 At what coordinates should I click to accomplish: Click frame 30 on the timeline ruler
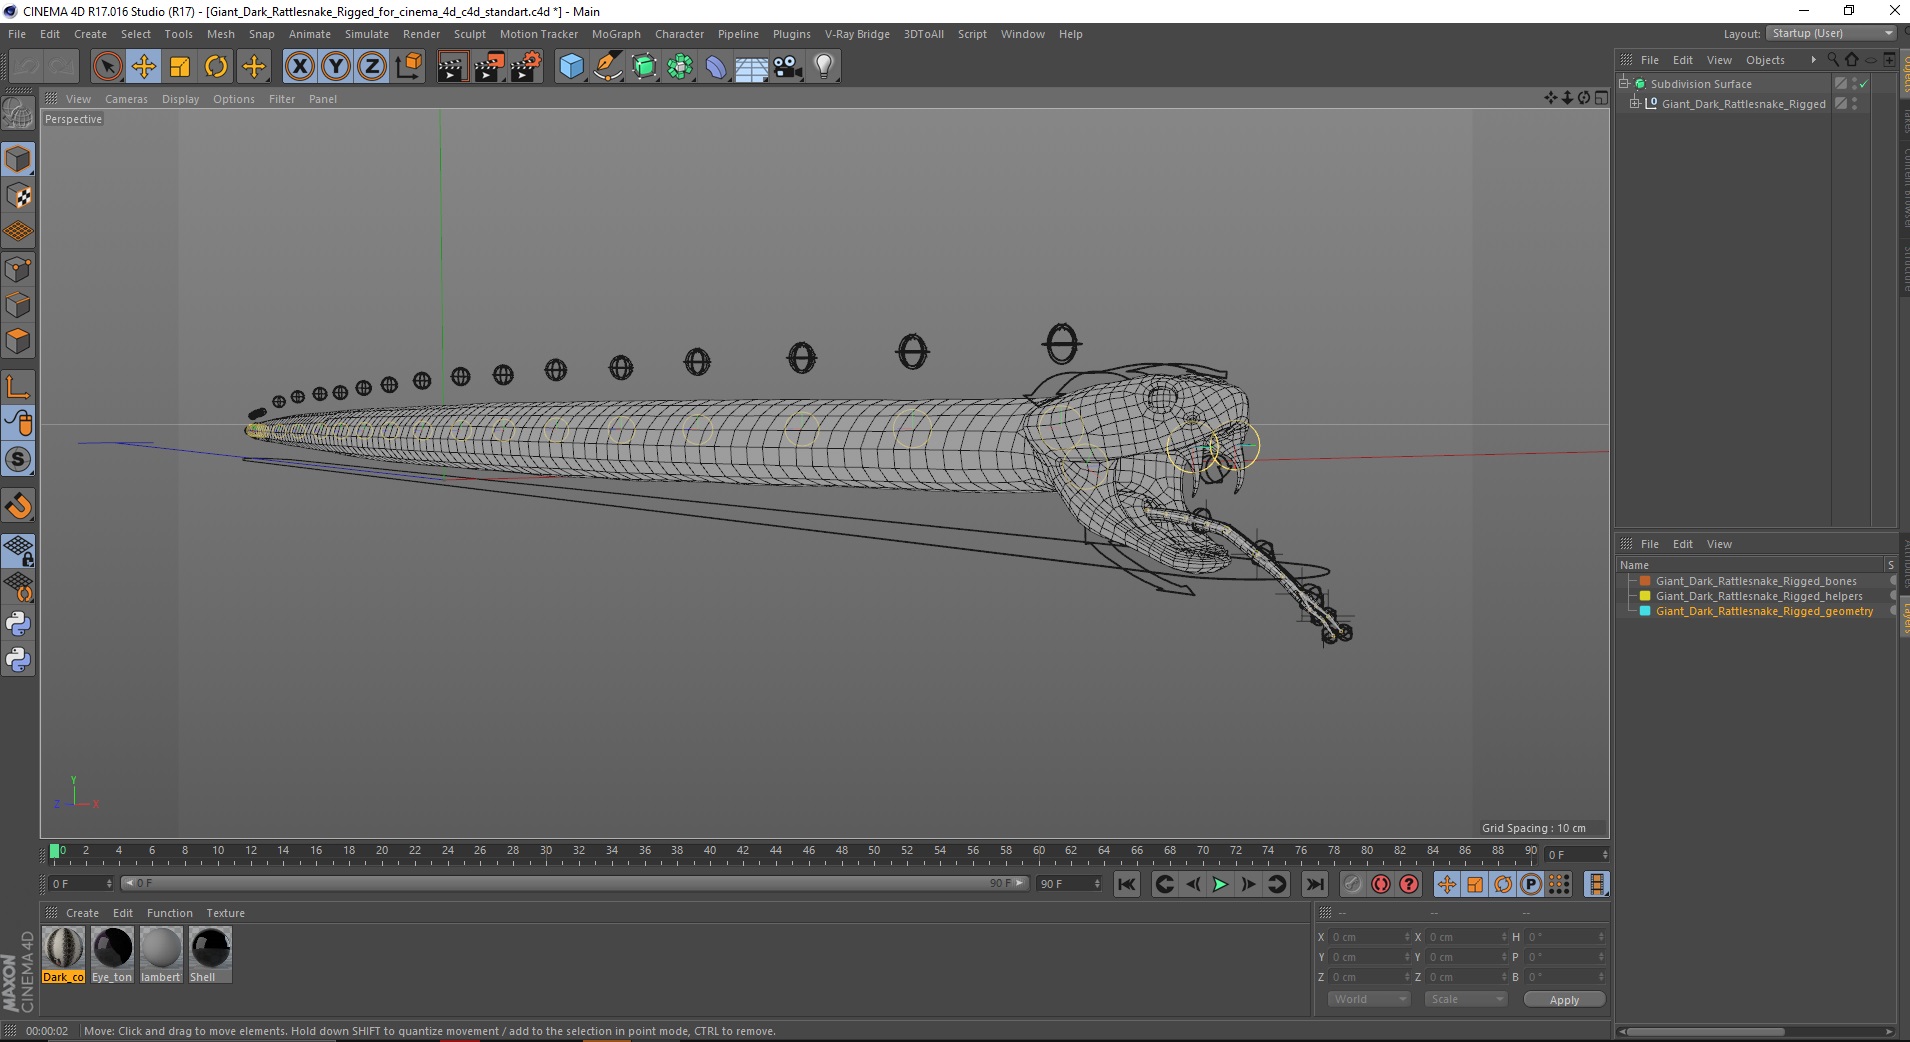545,853
